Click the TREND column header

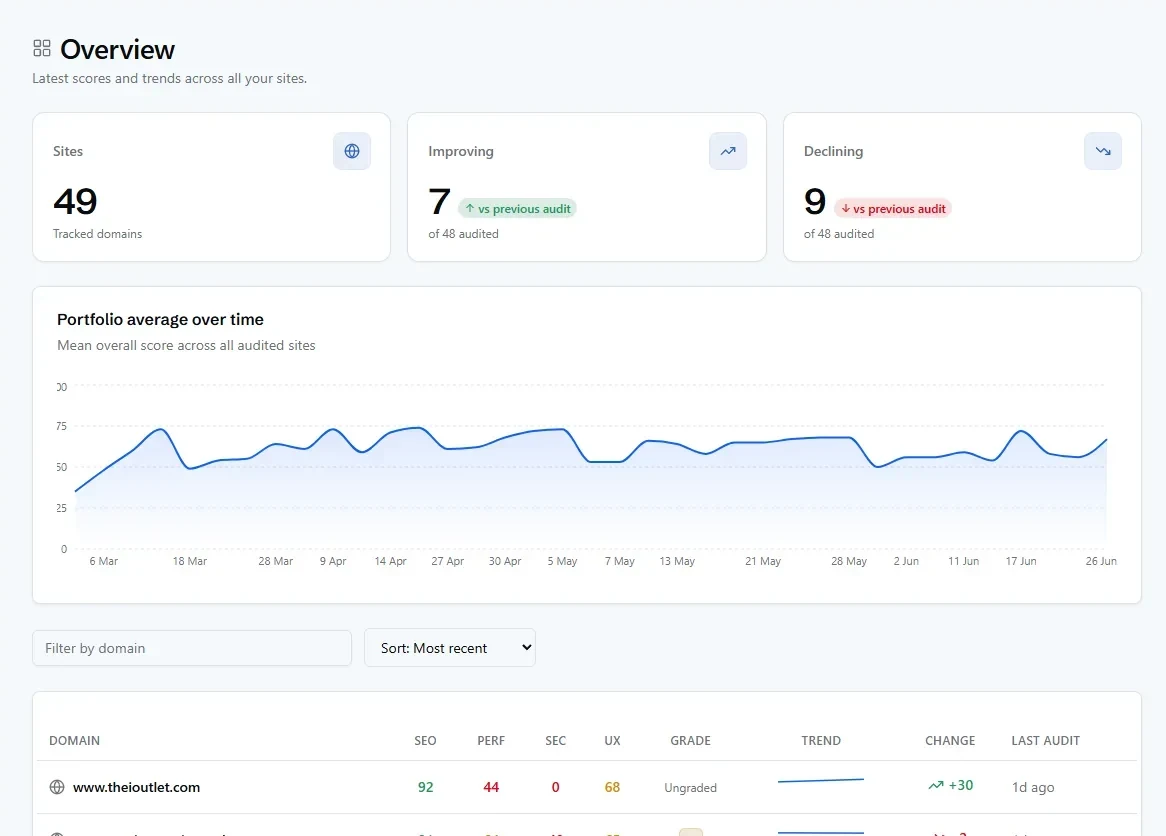coord(821,741)
